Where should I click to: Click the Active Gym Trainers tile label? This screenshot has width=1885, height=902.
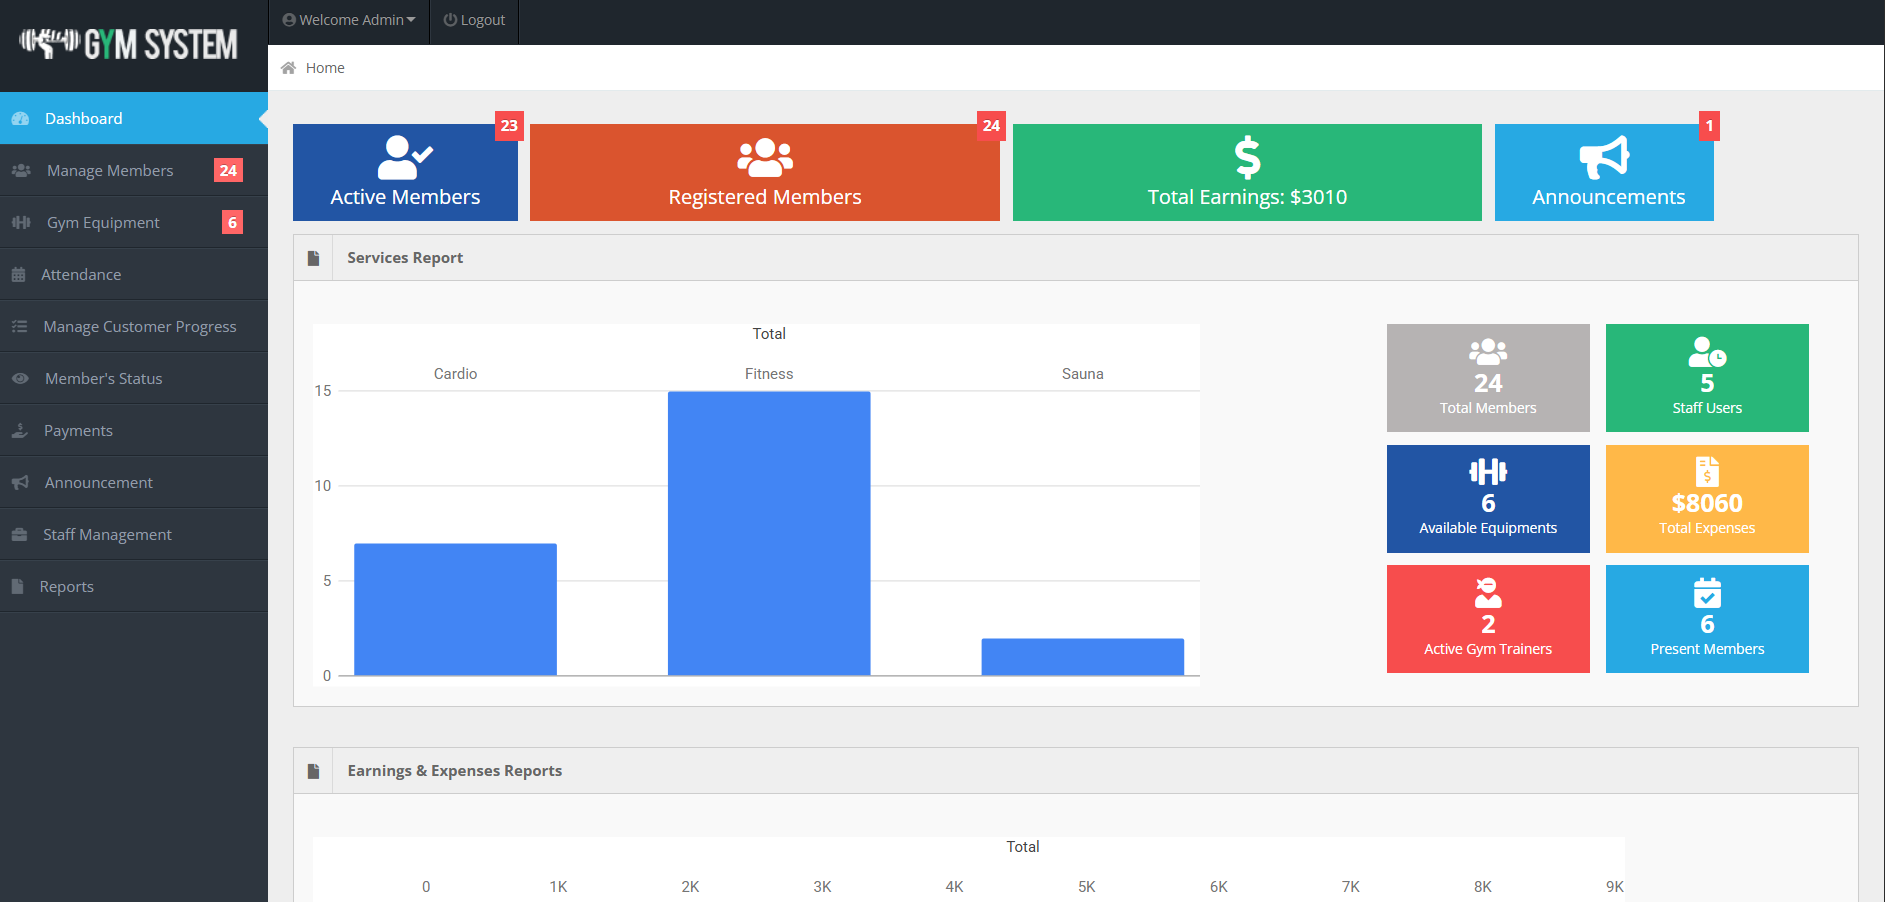[x=1488, y=649]
